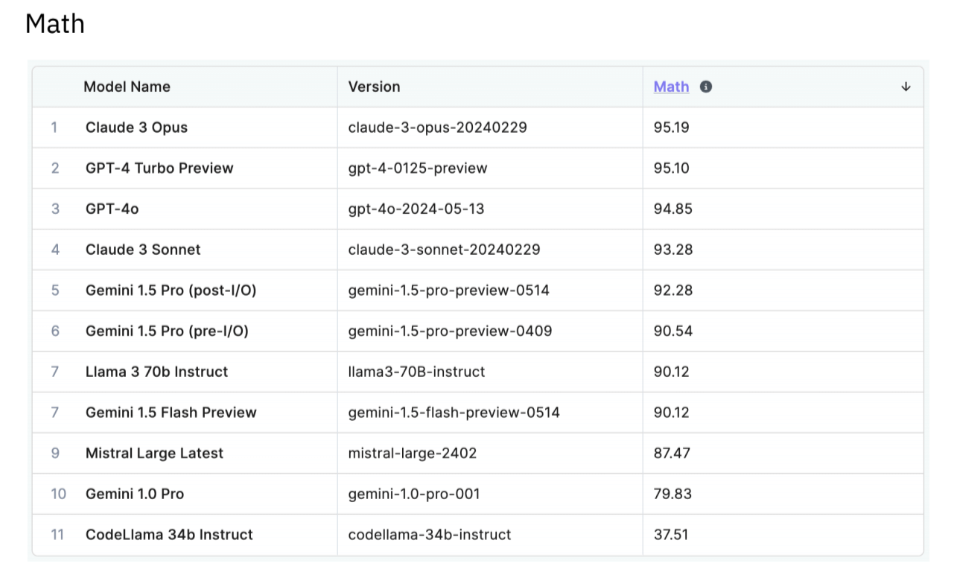Select the Model Name column header
The image size is (953, 581).
point(126,87)
